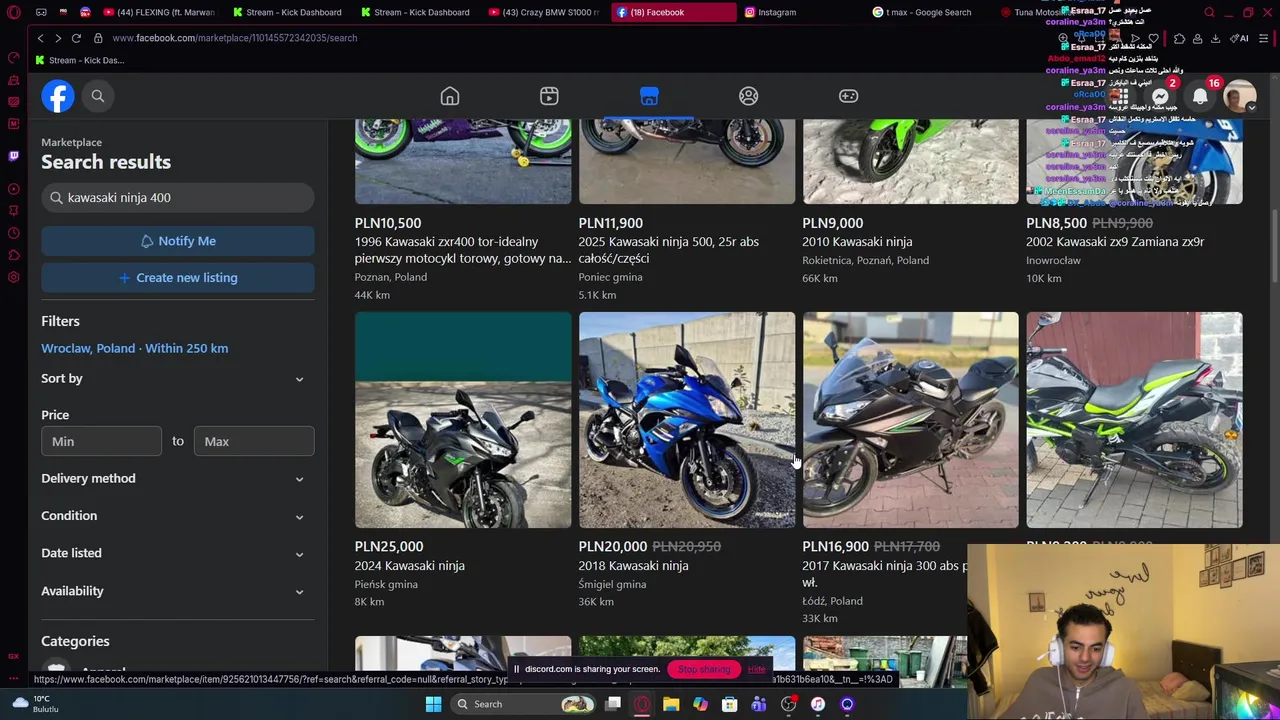Open the 2010 Kawasaki ninja listing title
Image resolution: width=1280 pixels, height=720 pixels.
pos(857,242)
